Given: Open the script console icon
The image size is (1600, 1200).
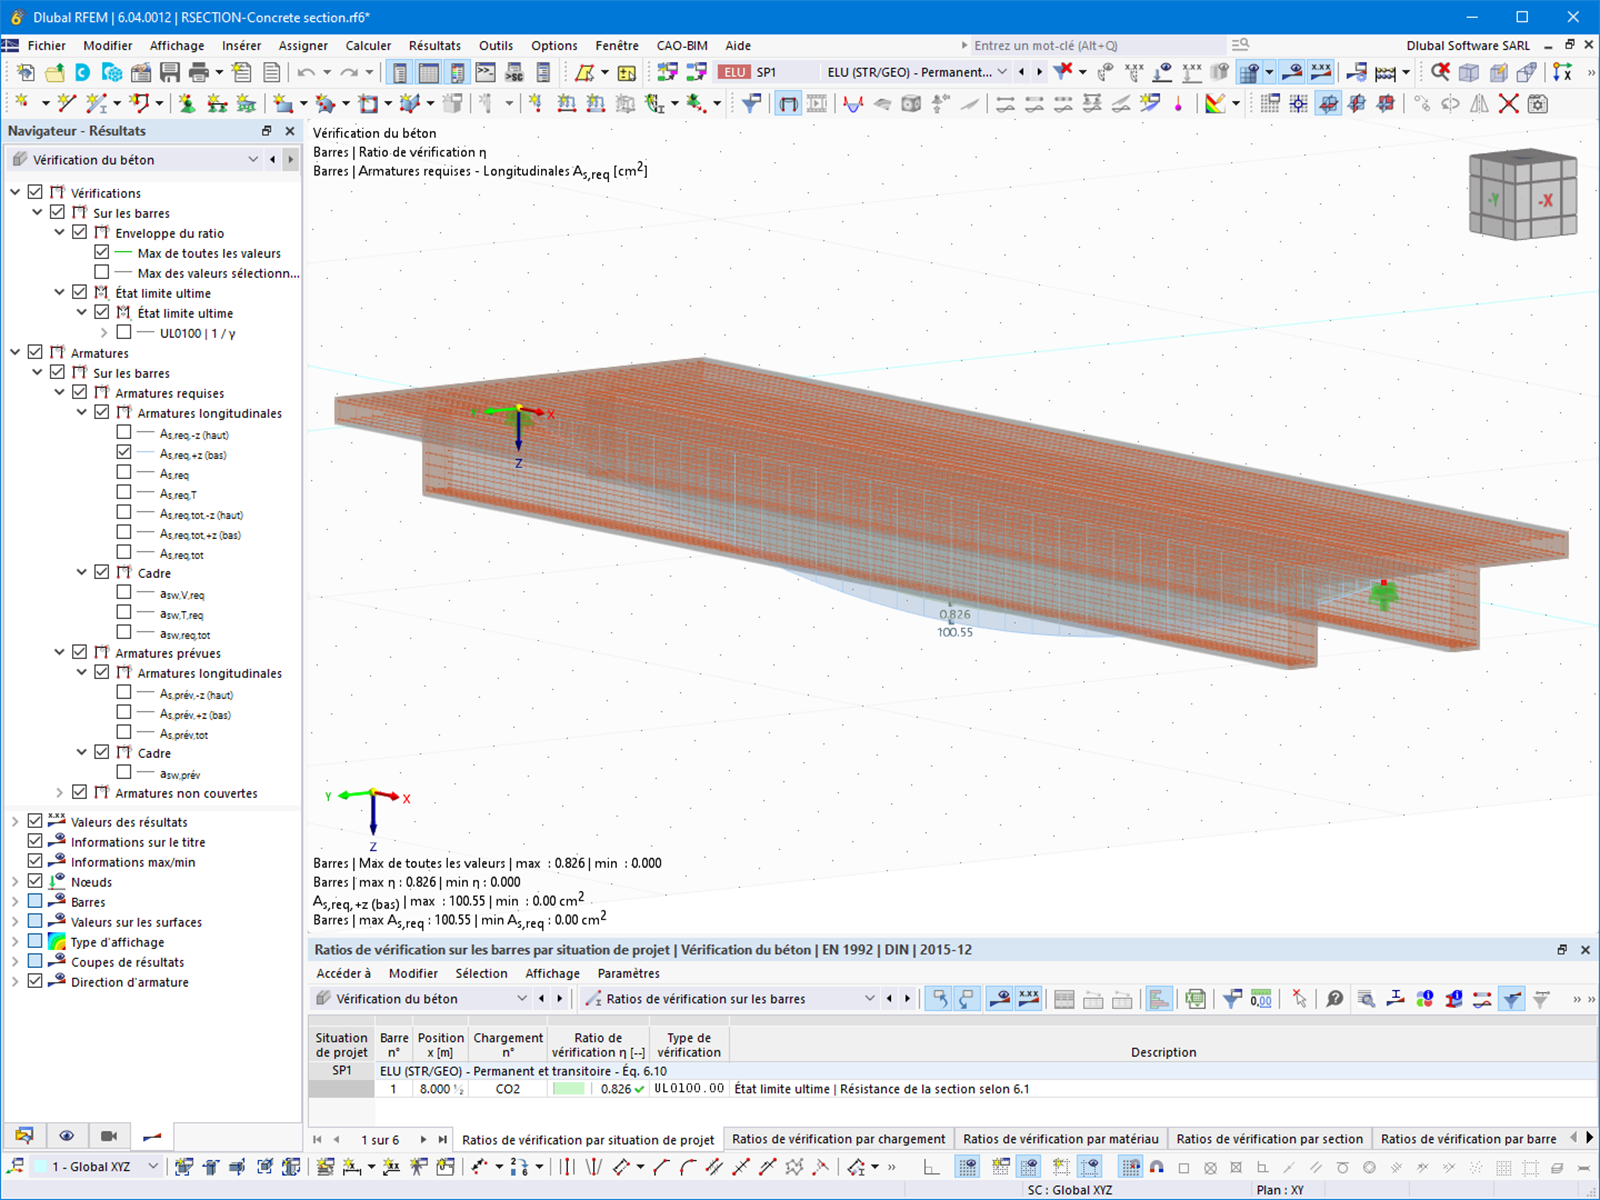Looking at the screenshot, I should [x=486, y=72].
